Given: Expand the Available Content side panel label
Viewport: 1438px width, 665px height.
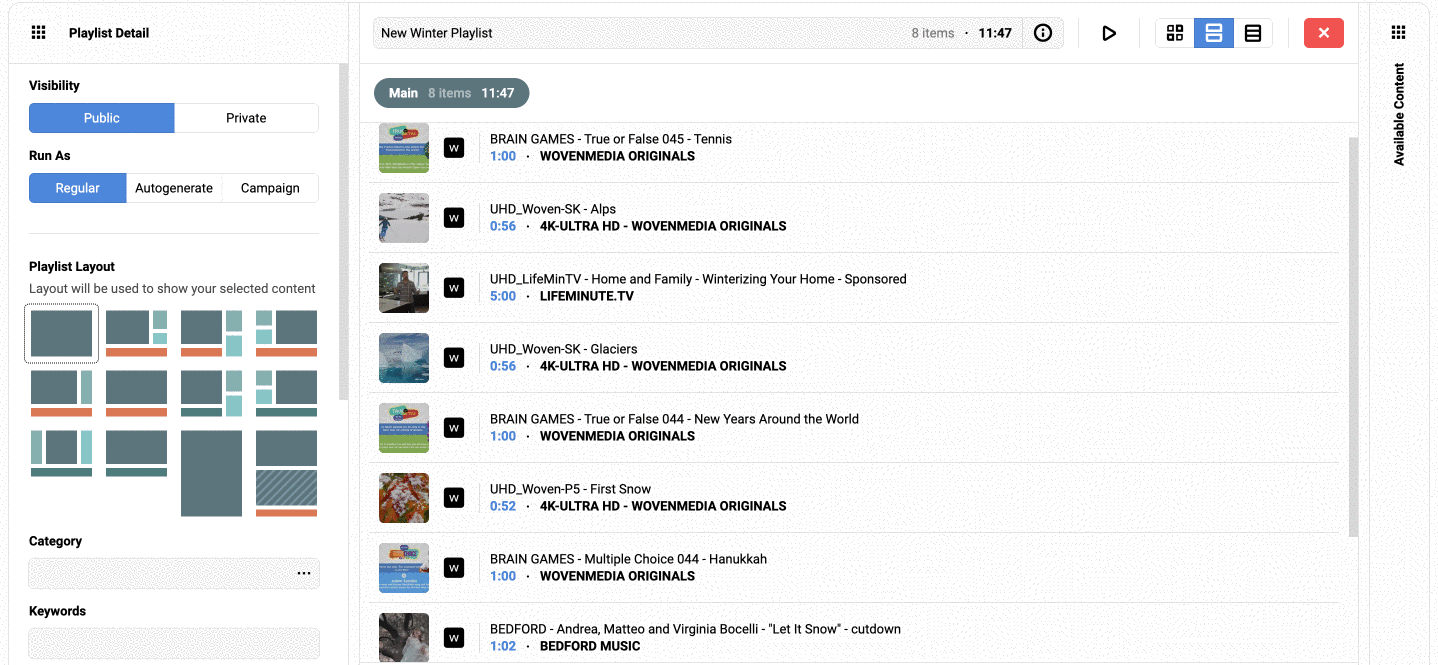Looking at the screenshot, I should (1398, 114).
